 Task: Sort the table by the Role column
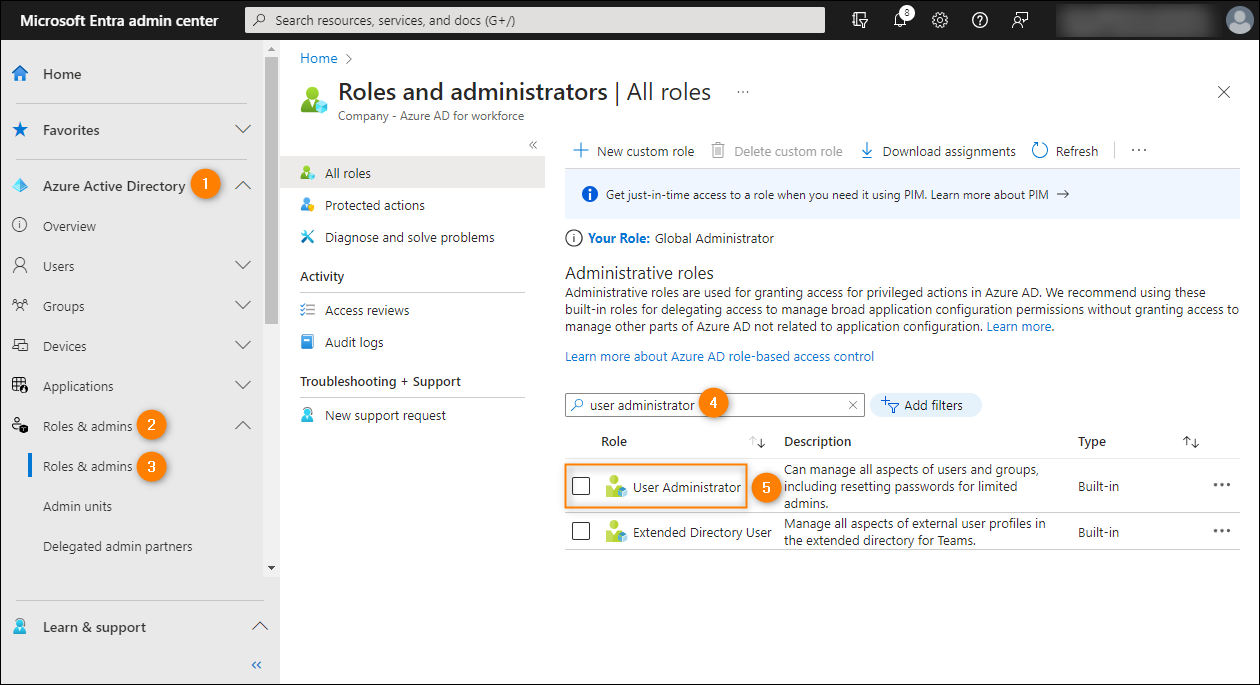point(757,442)
